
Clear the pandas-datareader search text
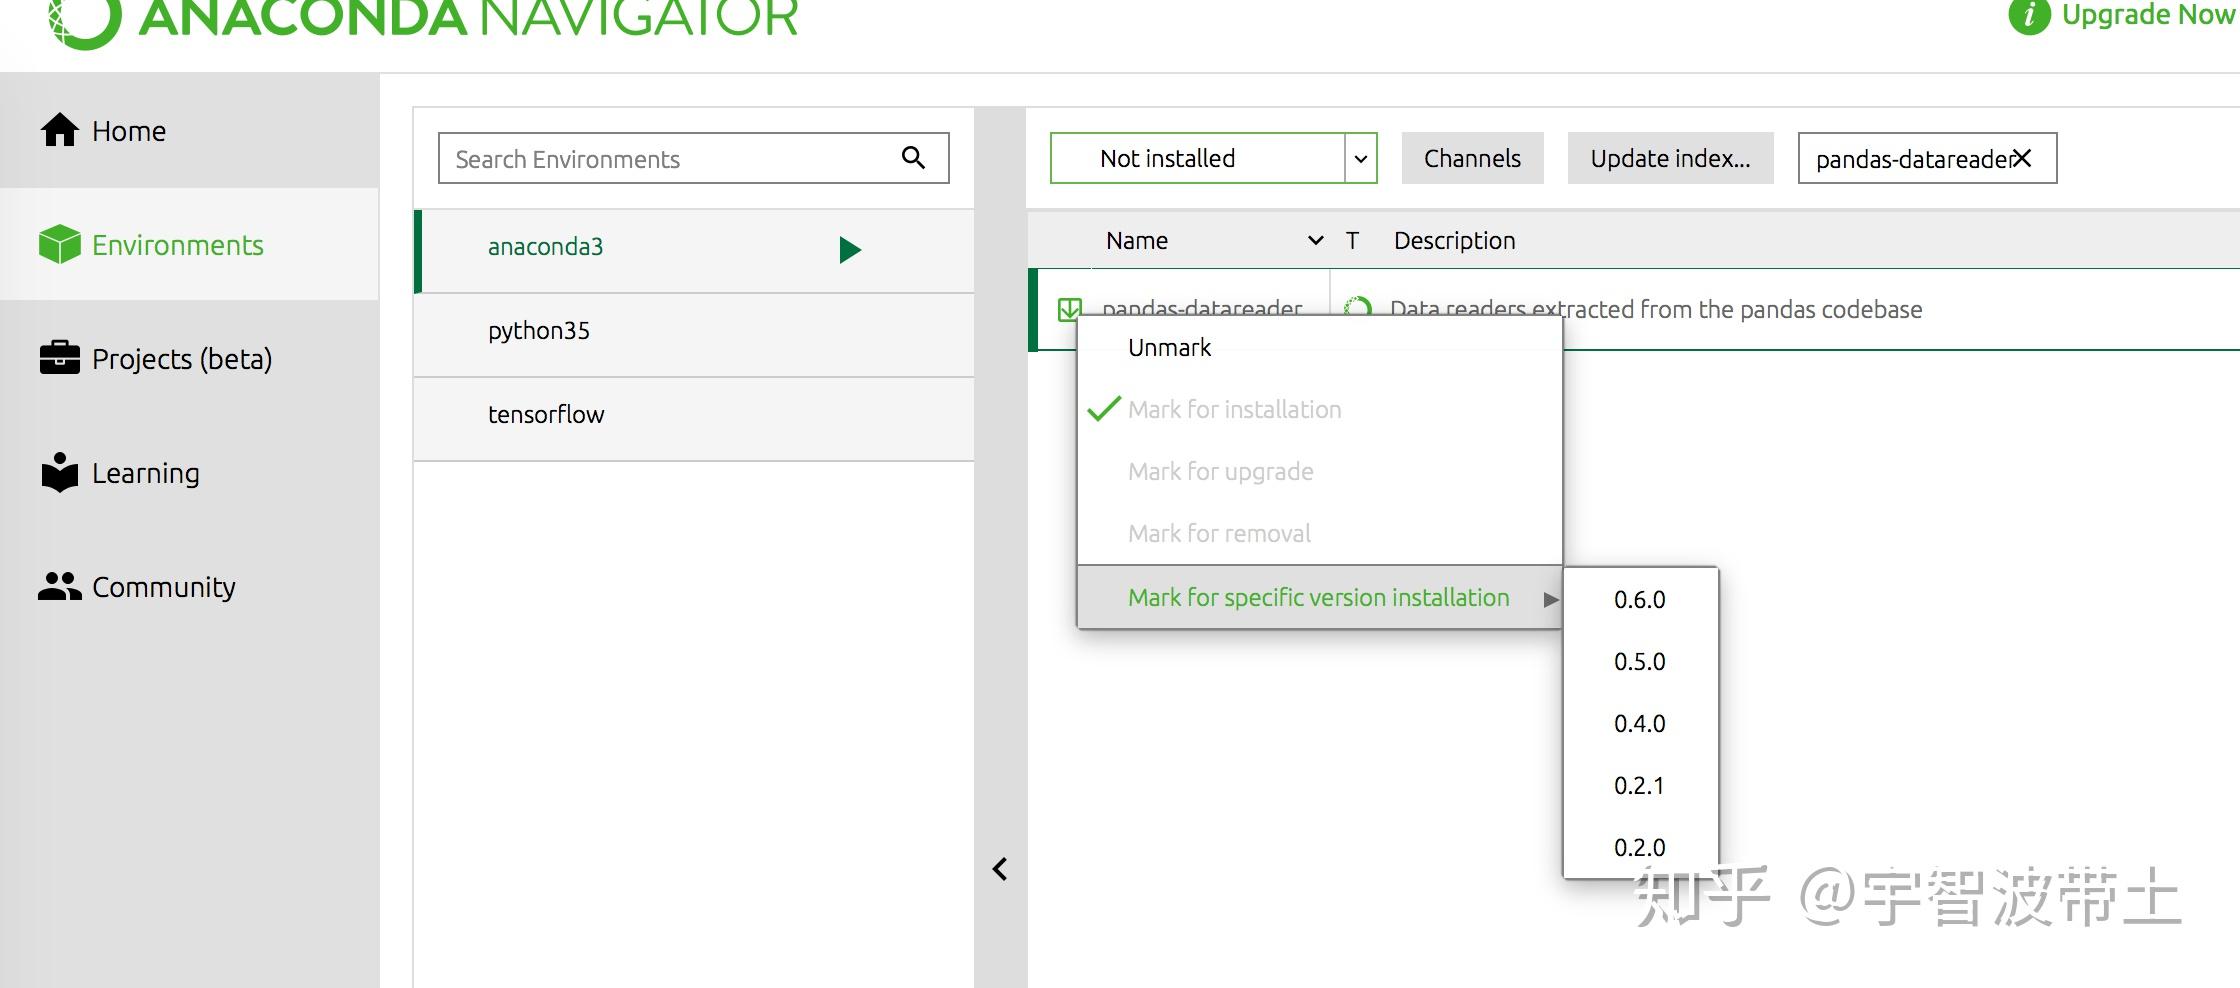pos(2022,157)
